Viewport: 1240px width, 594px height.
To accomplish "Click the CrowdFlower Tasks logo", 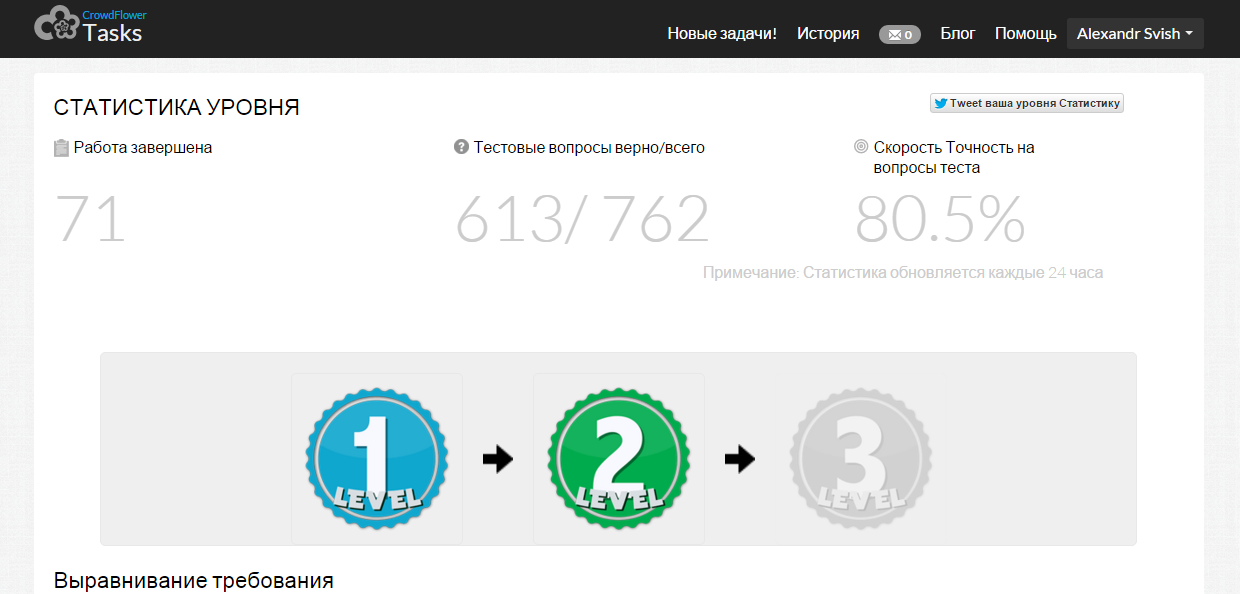I will tap(88, 26).
